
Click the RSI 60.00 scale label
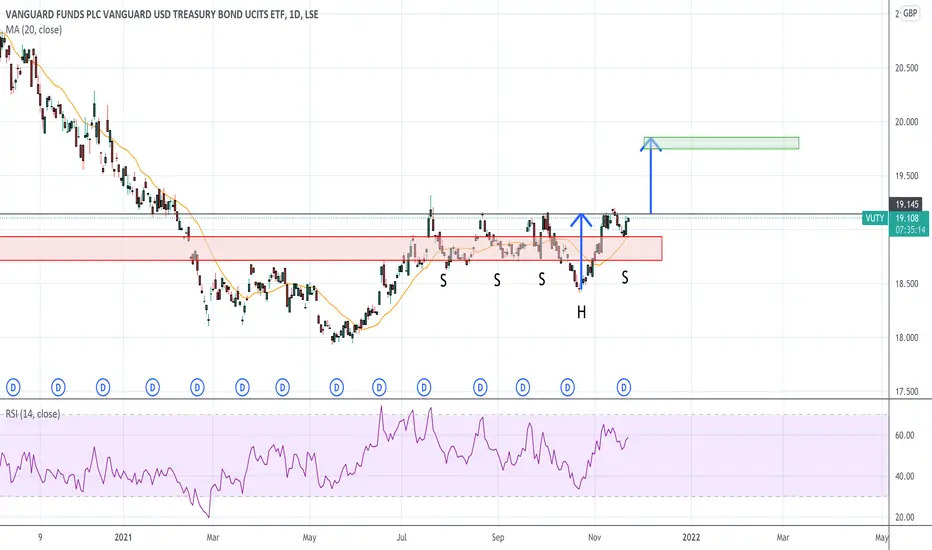point(905,435)
